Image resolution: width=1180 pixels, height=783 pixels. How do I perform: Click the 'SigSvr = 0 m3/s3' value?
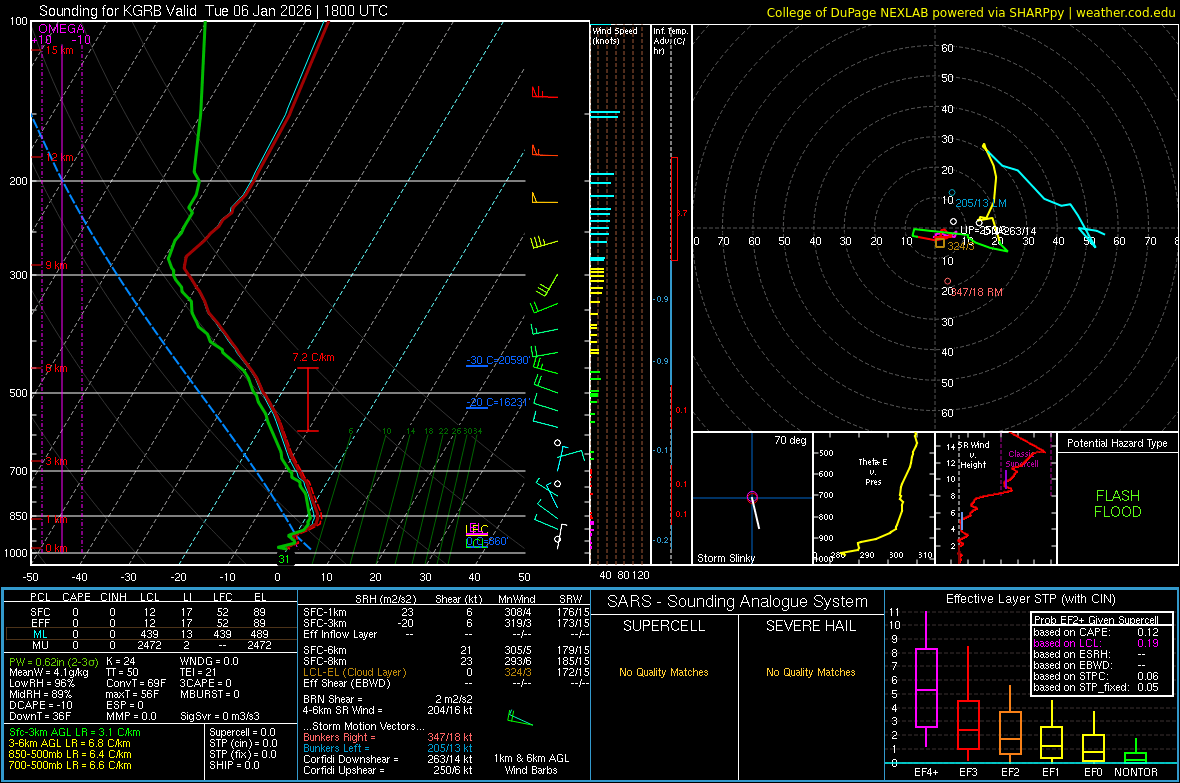click(x=220, y=716)
